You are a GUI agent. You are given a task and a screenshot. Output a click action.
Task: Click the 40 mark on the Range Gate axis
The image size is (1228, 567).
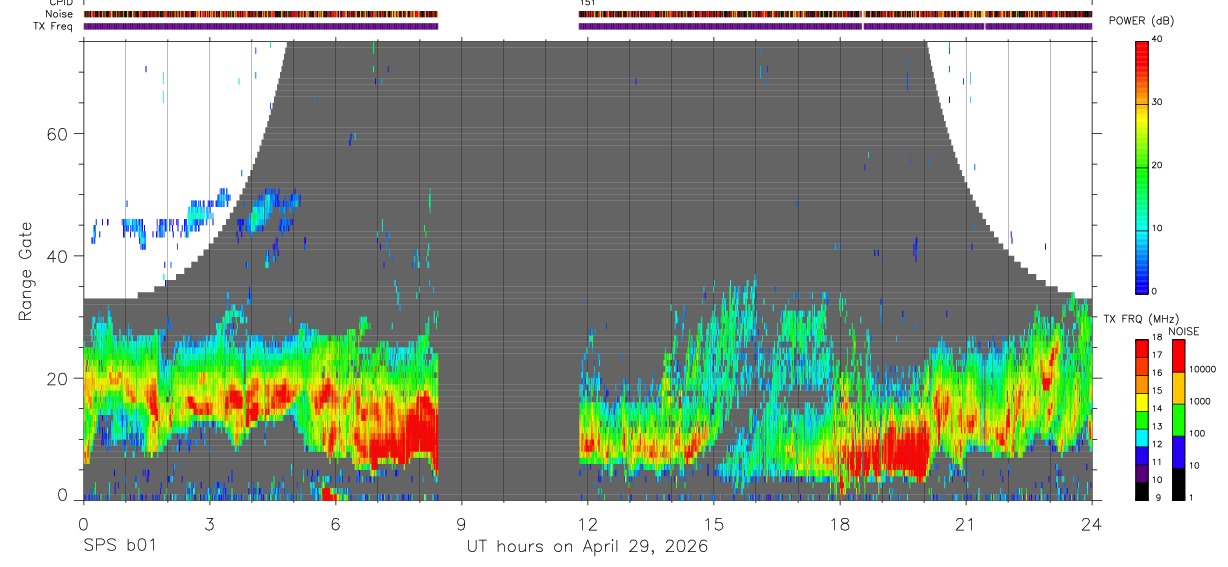point(58,256)
